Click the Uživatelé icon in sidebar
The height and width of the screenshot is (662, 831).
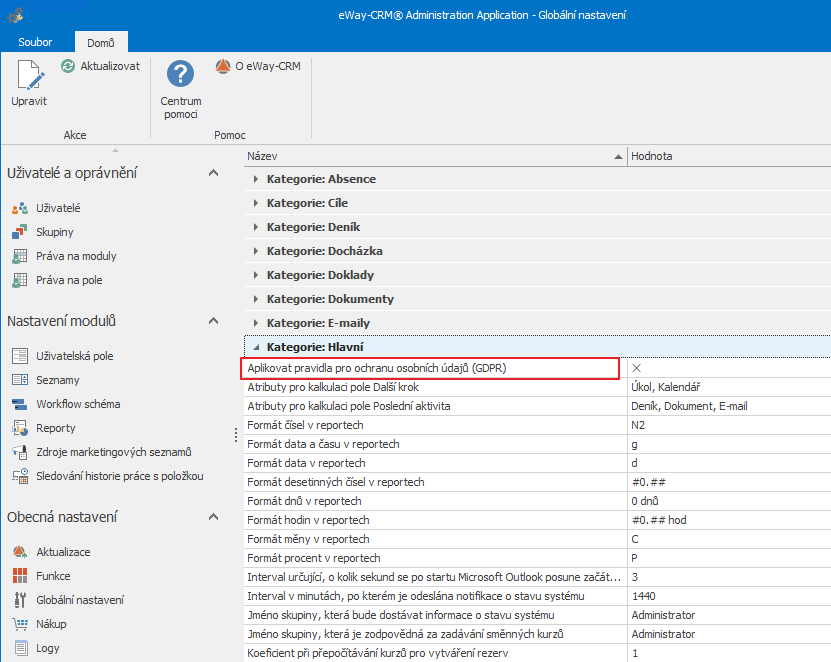tap(20, 208)
